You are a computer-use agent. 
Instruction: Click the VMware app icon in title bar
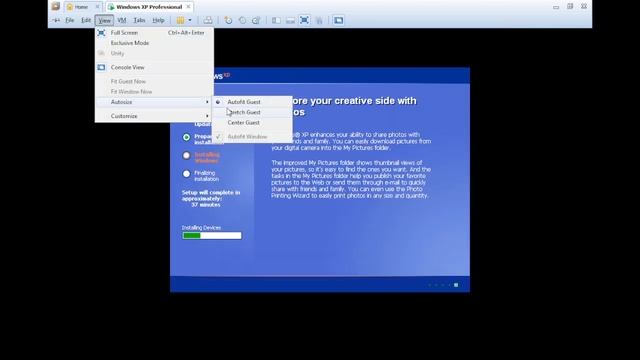click(x=56, y=6)
